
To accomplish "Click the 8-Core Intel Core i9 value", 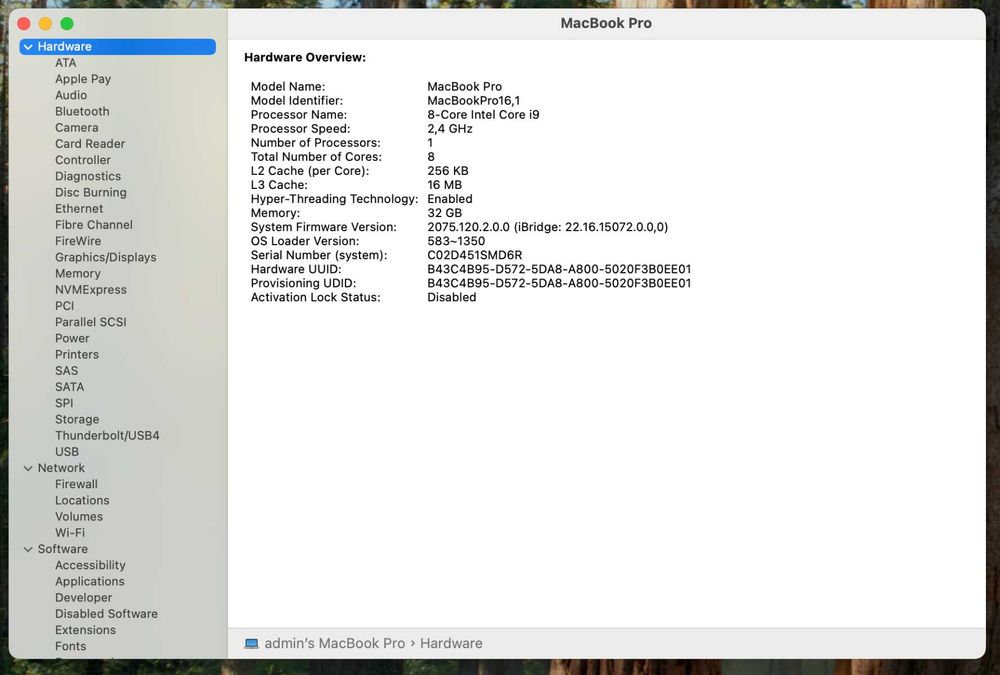I will 483,115.
